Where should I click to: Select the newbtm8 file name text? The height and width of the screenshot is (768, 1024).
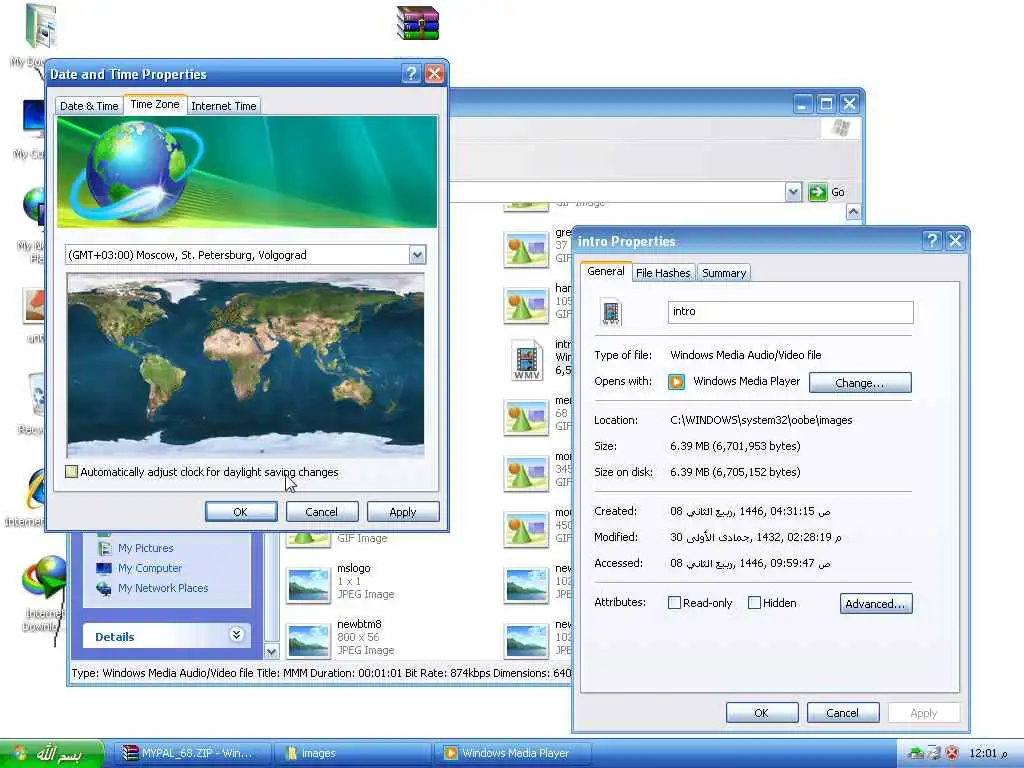point(359,624)
